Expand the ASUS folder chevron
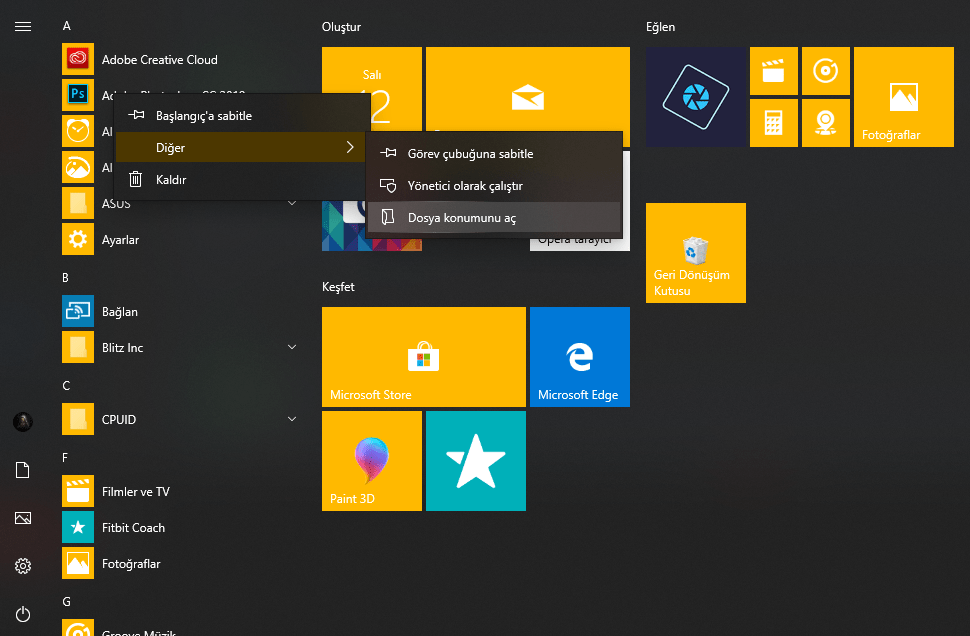The height and width of the screenshot is (636, 970). click(292, 203)
